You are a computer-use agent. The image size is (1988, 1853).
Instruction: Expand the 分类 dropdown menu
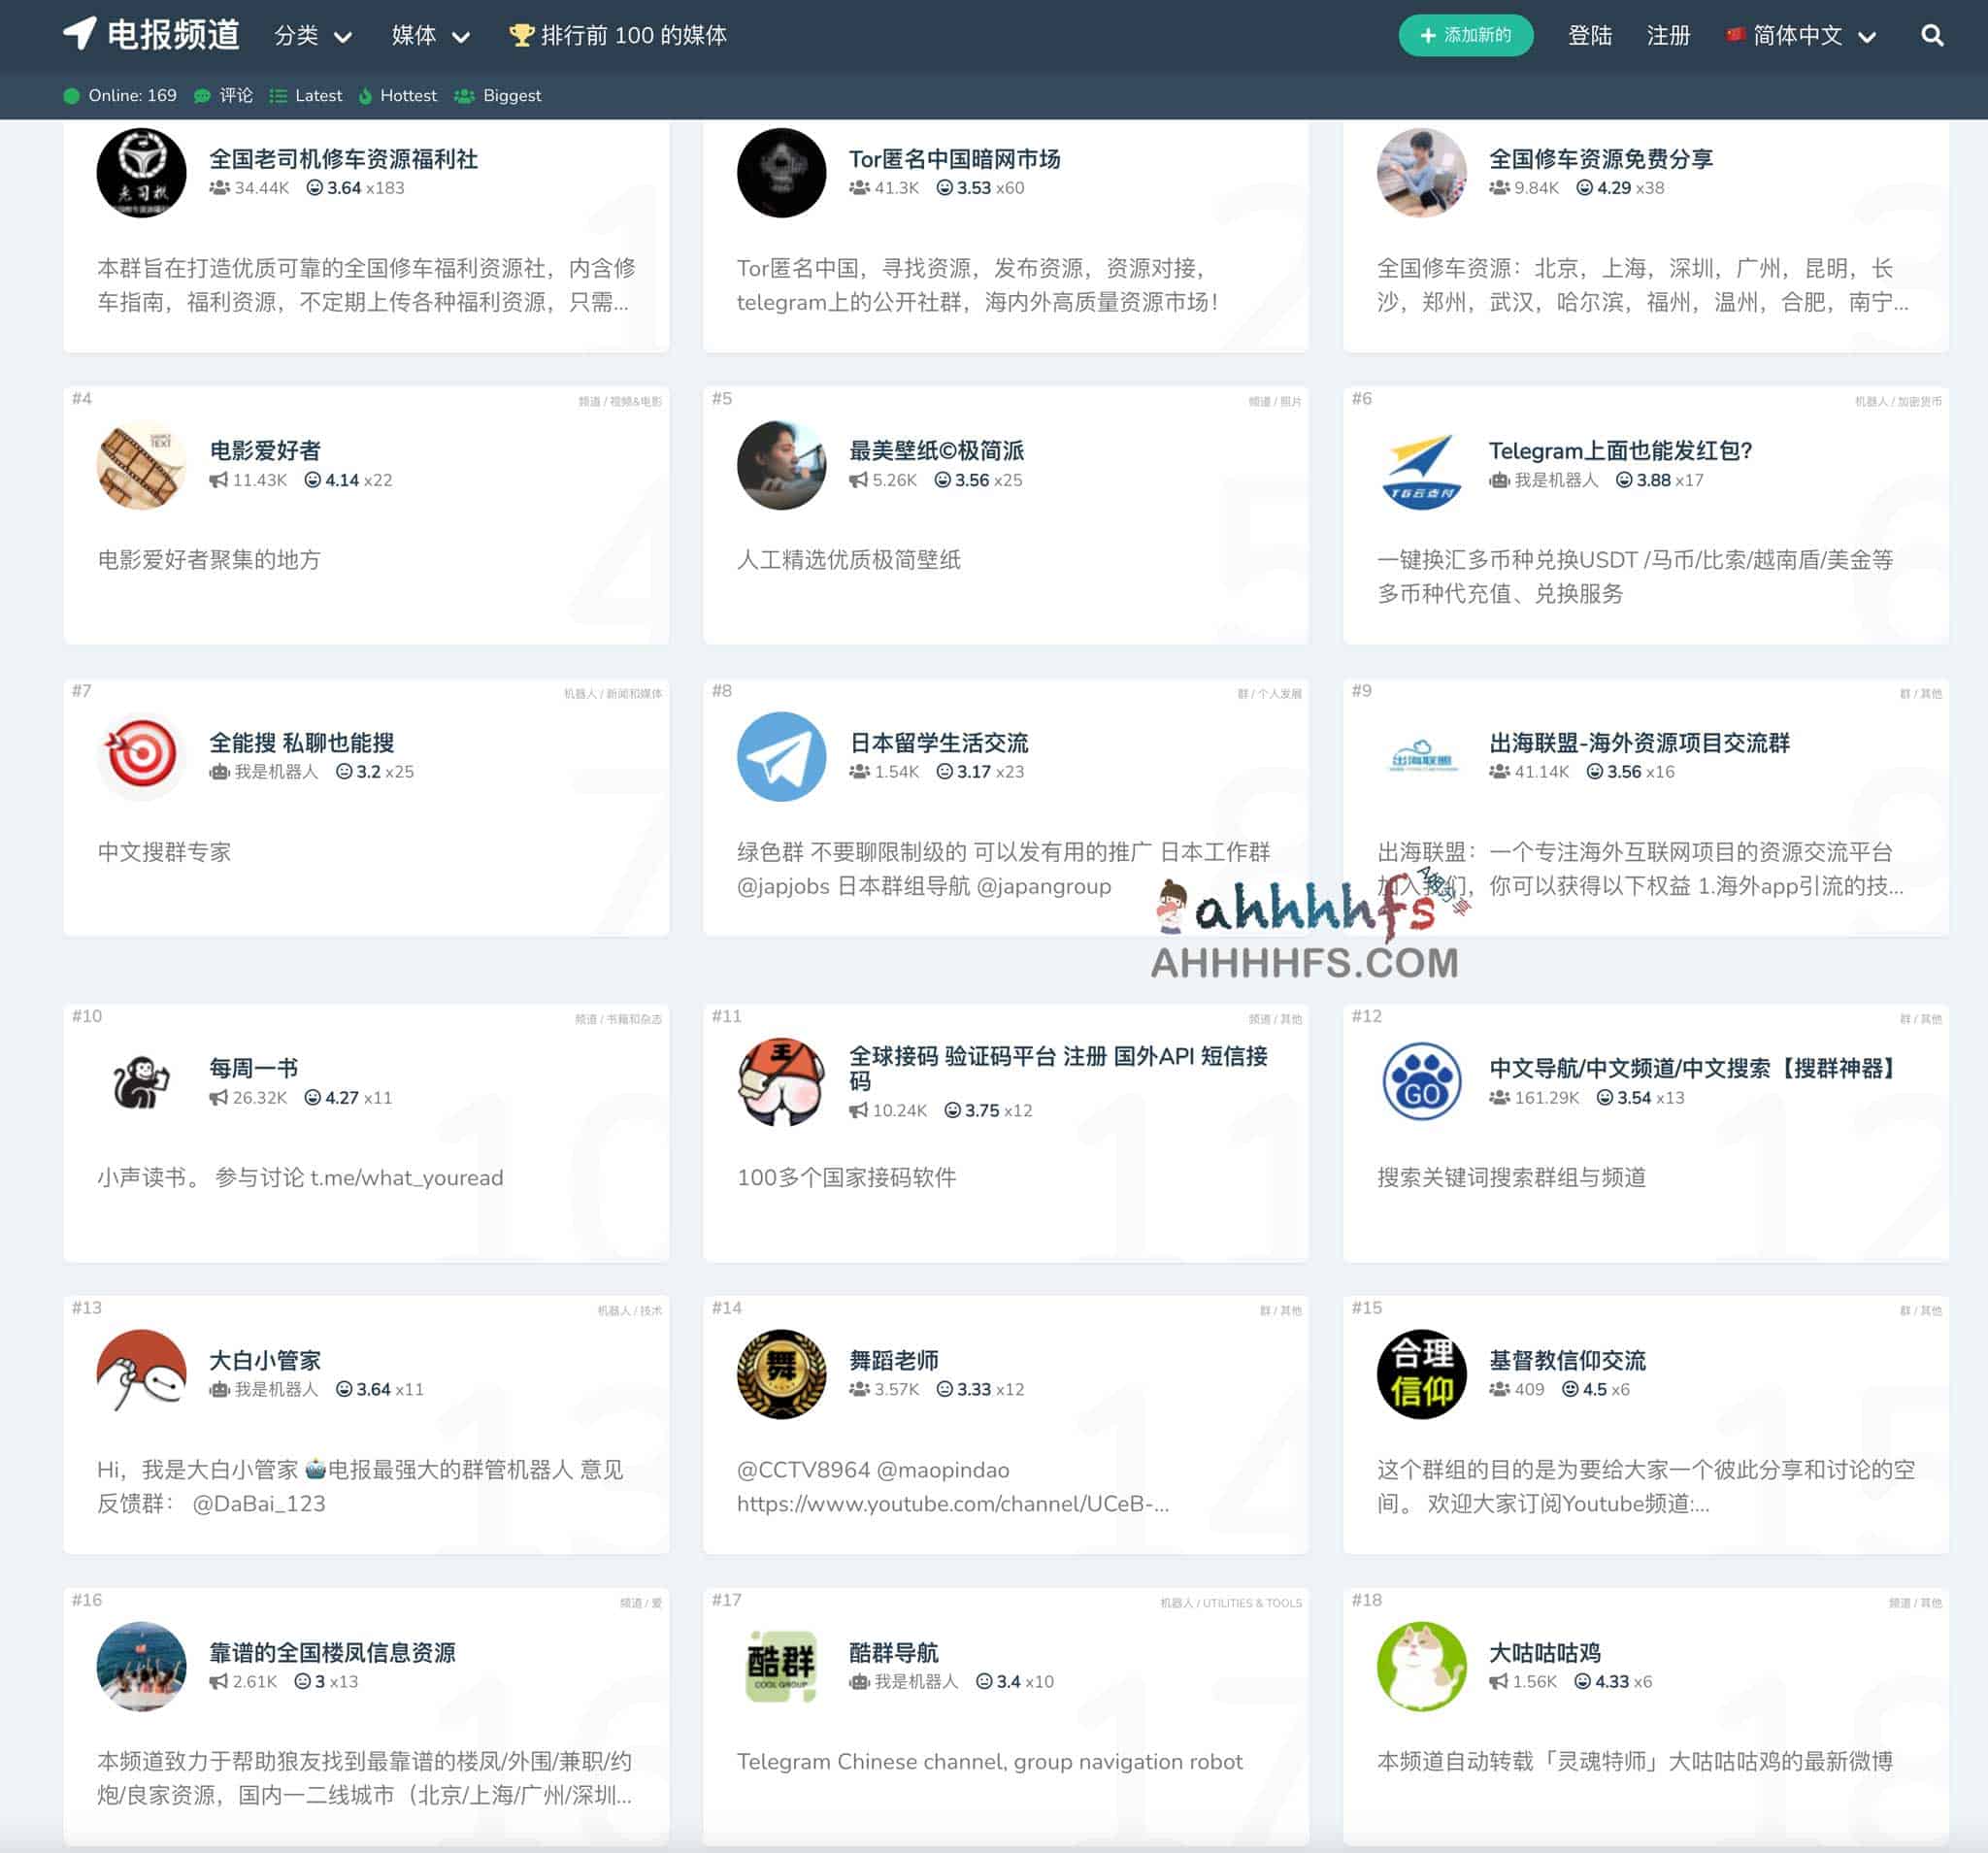point(313,35)
